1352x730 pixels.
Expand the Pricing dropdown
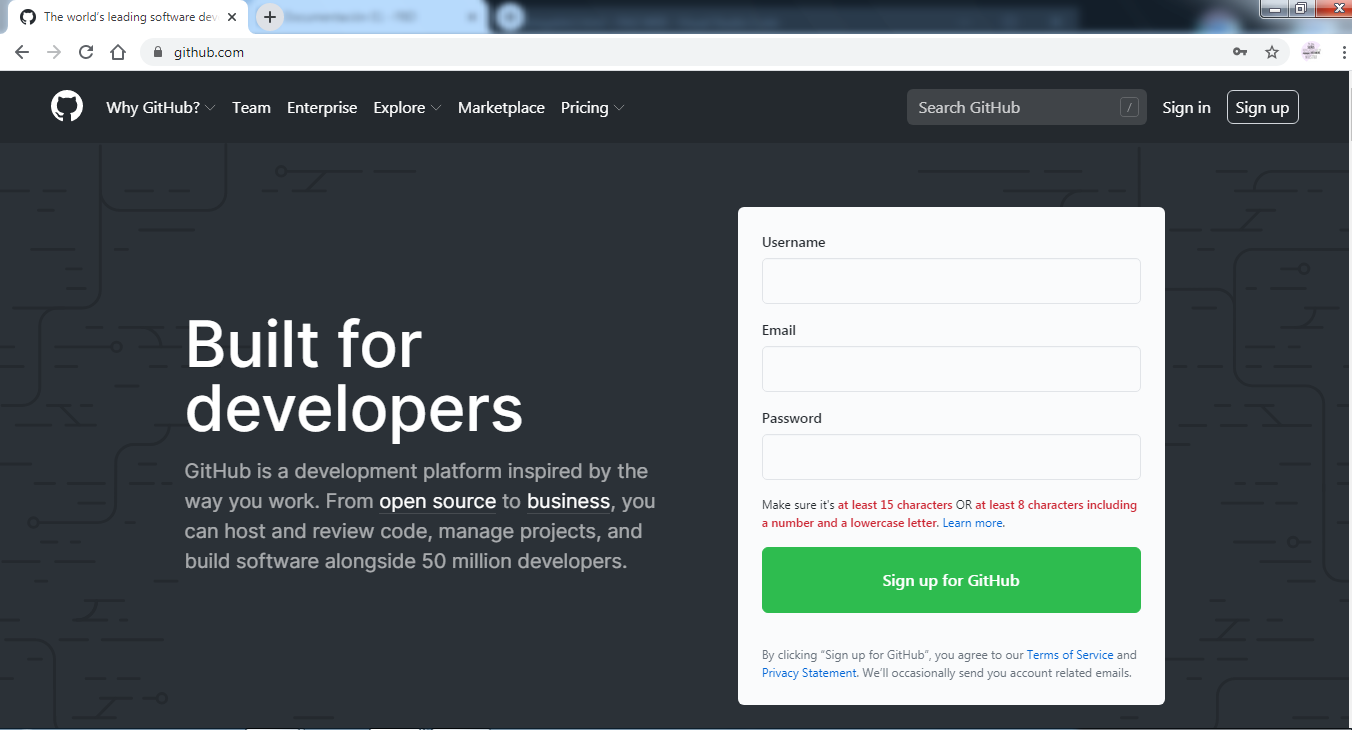click(592, 107)
